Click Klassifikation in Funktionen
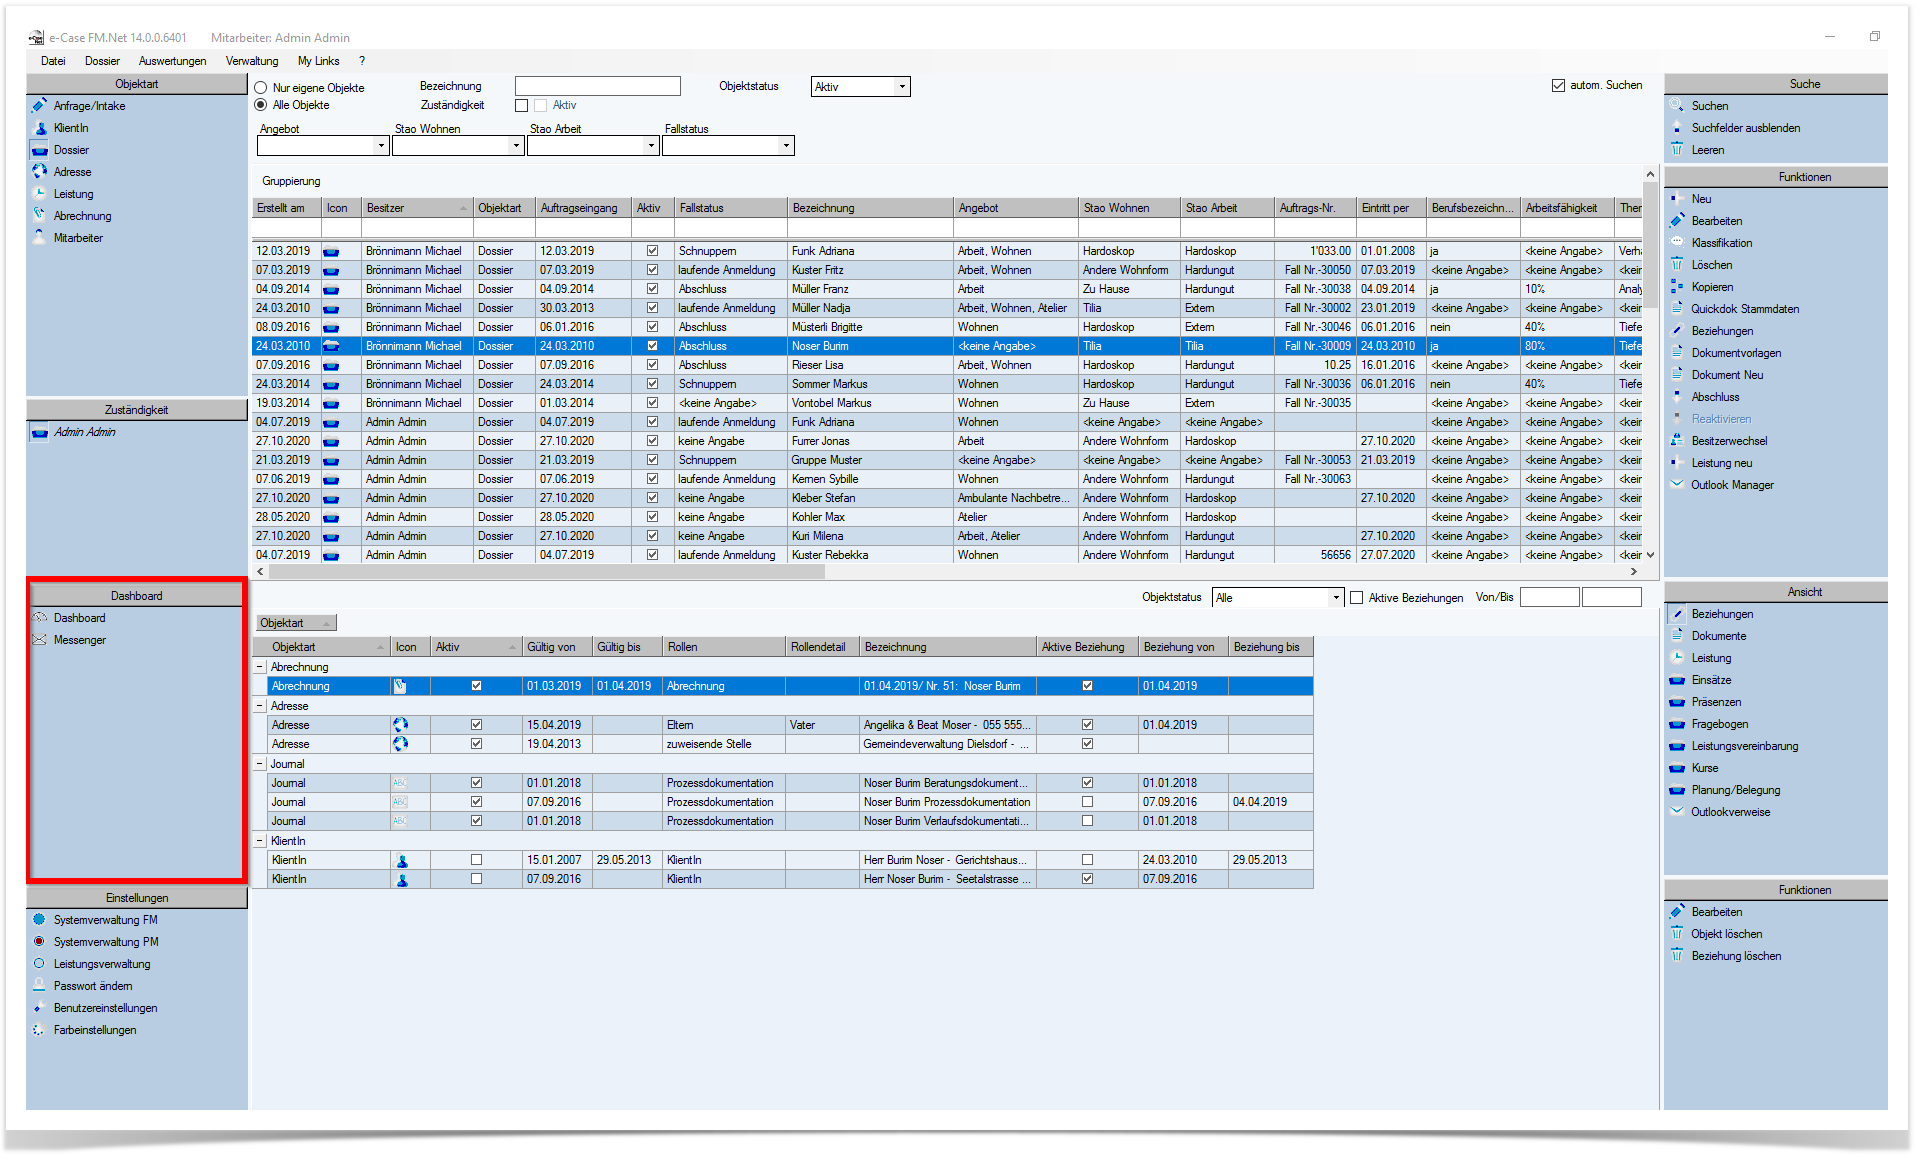This screenshot has height=1159, width=1922. 1721,243
